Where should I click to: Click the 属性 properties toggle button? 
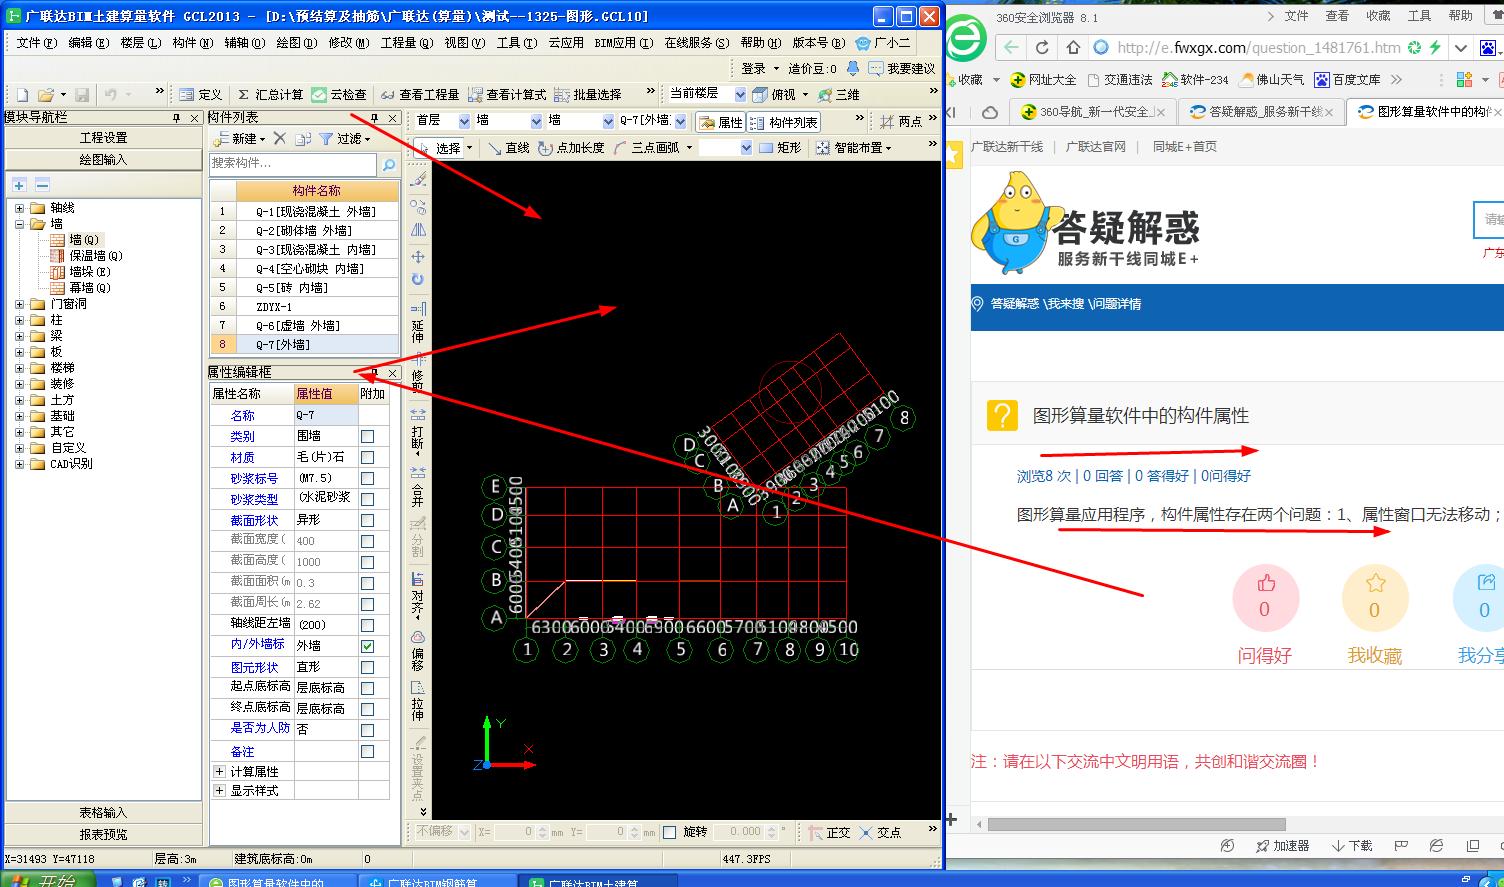(720, 121)
